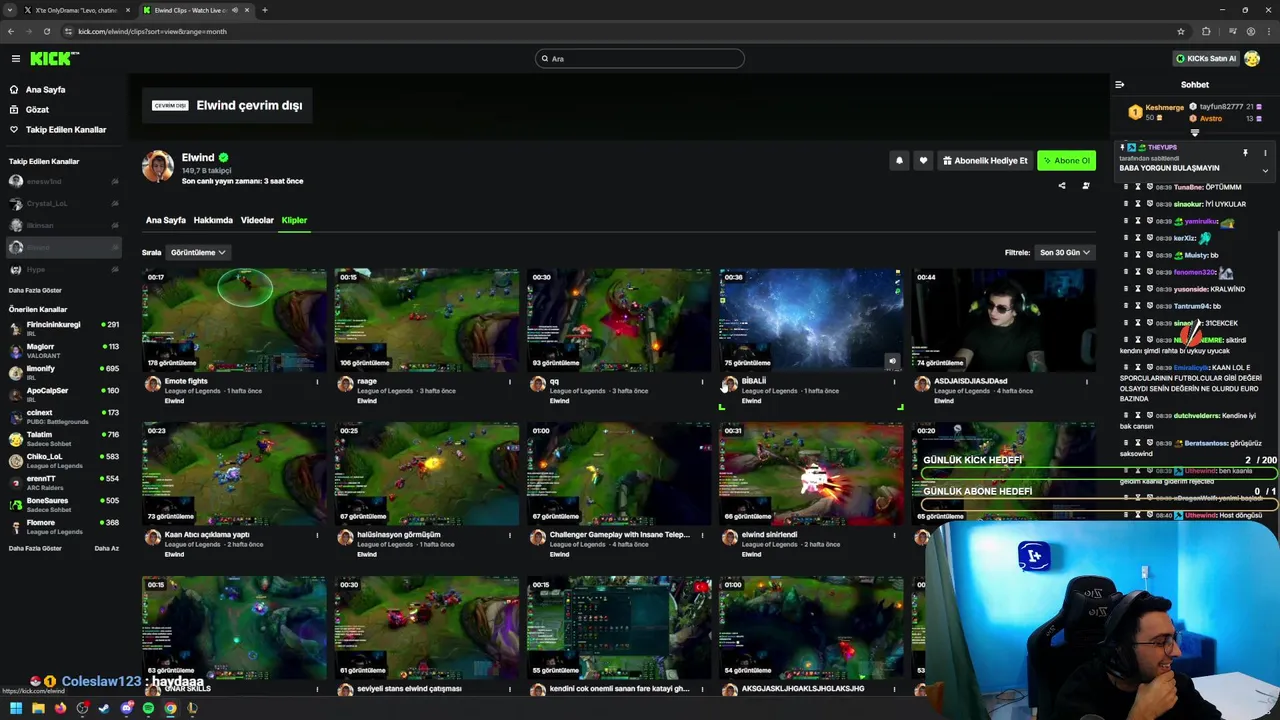Switch to Ana Sayfa channel tab
The image size is (1280, 720).
click(x=166, y=220)
